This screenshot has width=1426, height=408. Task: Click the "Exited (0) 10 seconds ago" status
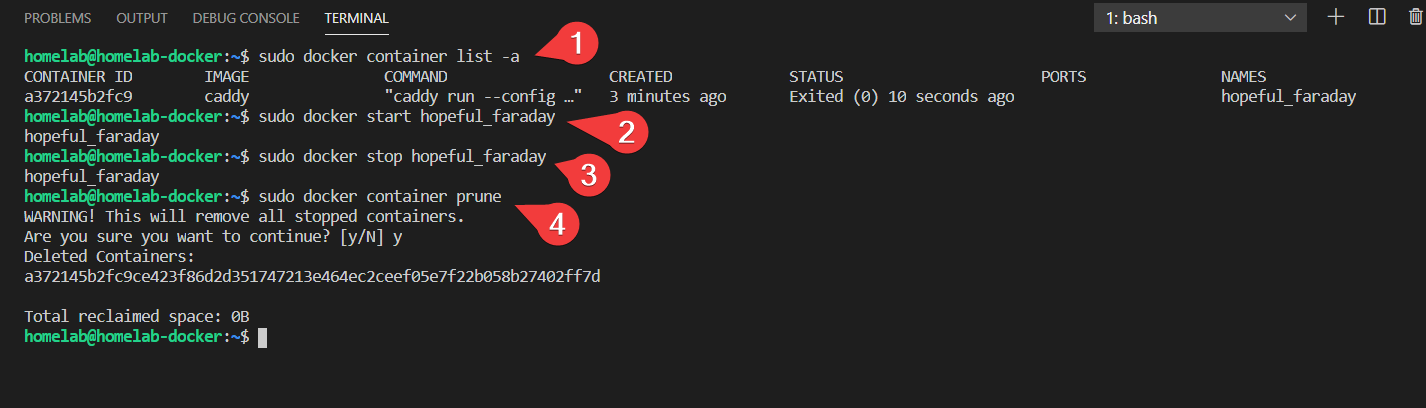901,97
